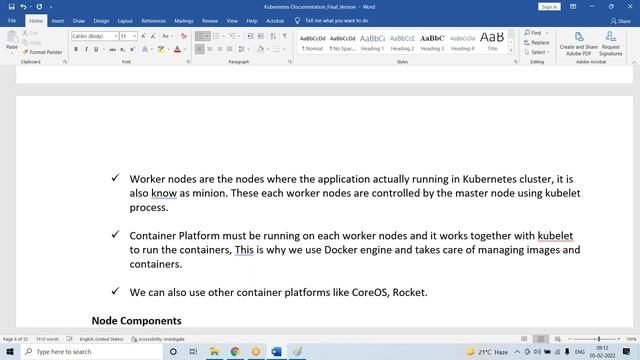Apply the red font color

pyautogui.click(x=177, y=49)
